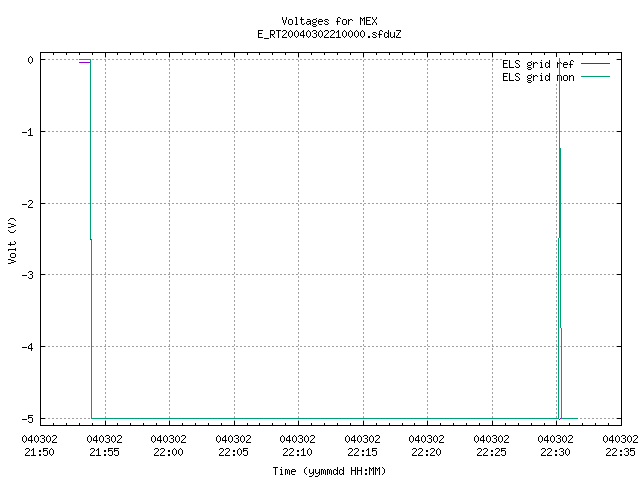Image resolution: width=640 pixels, height=480 pixels.
Task: Click the green voltage drop line near 21:54
Action: [91, 239]
